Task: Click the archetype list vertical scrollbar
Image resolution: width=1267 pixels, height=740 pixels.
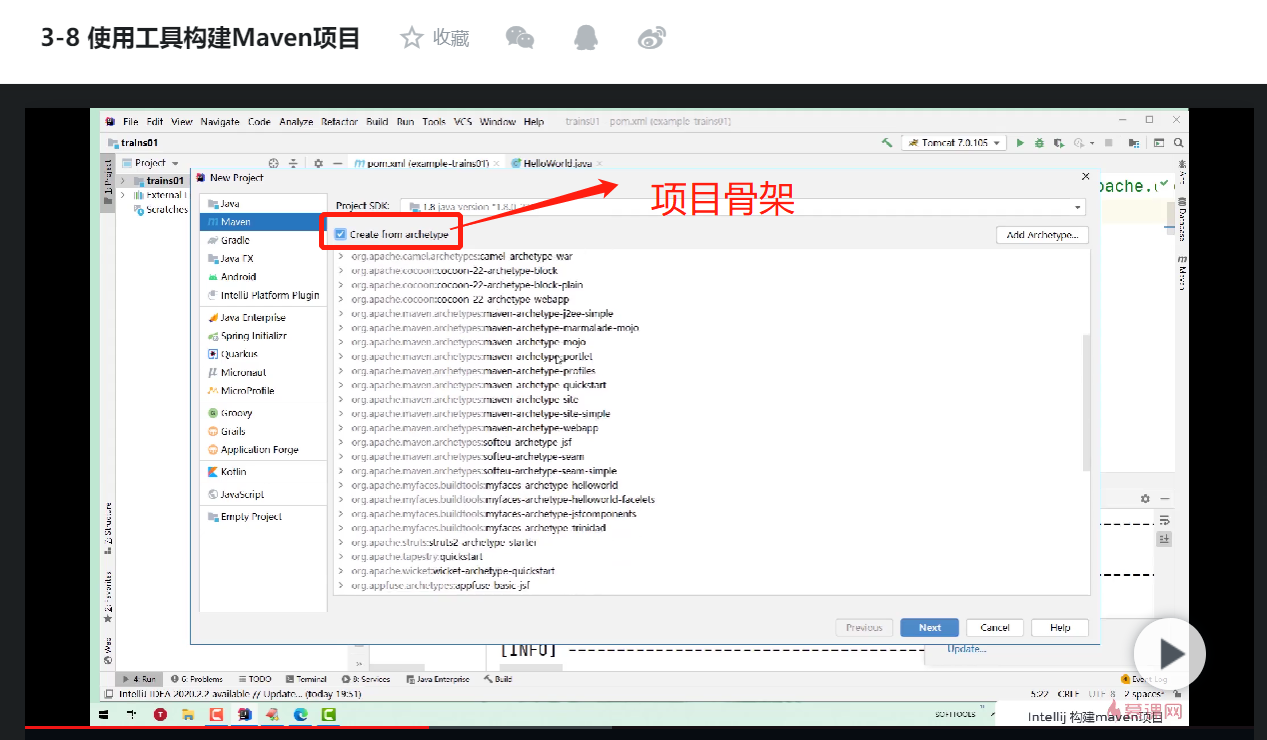Action: pyautogui.click(x=1086, y=402)
